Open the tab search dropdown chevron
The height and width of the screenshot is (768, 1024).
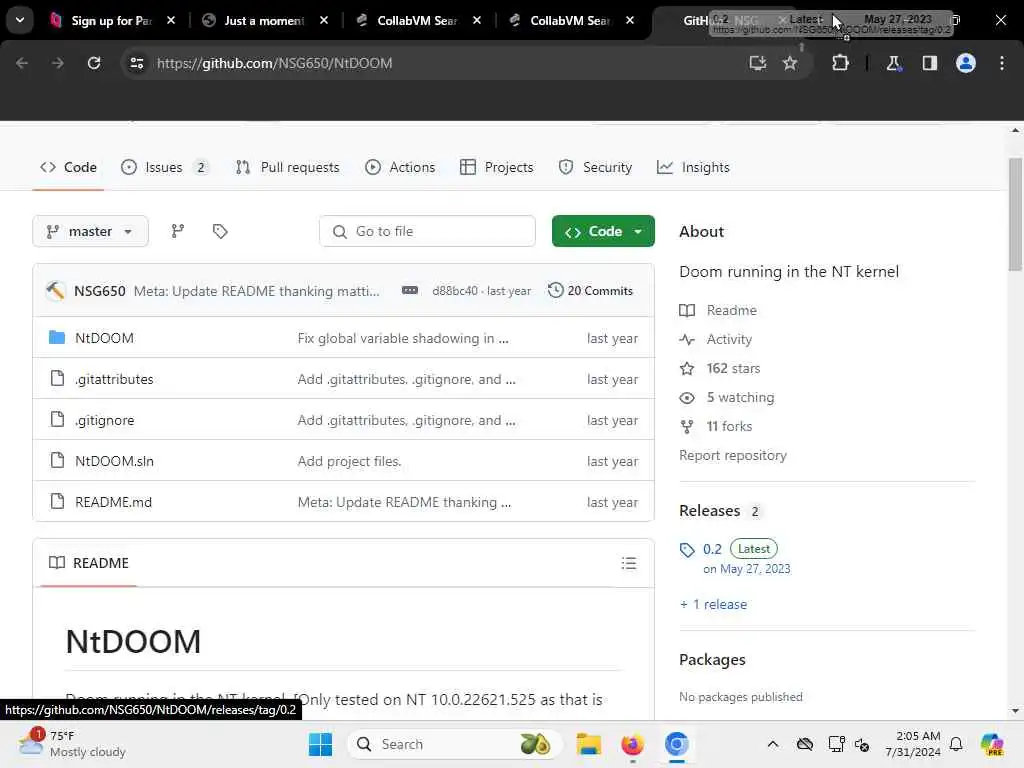click(20, 20)
